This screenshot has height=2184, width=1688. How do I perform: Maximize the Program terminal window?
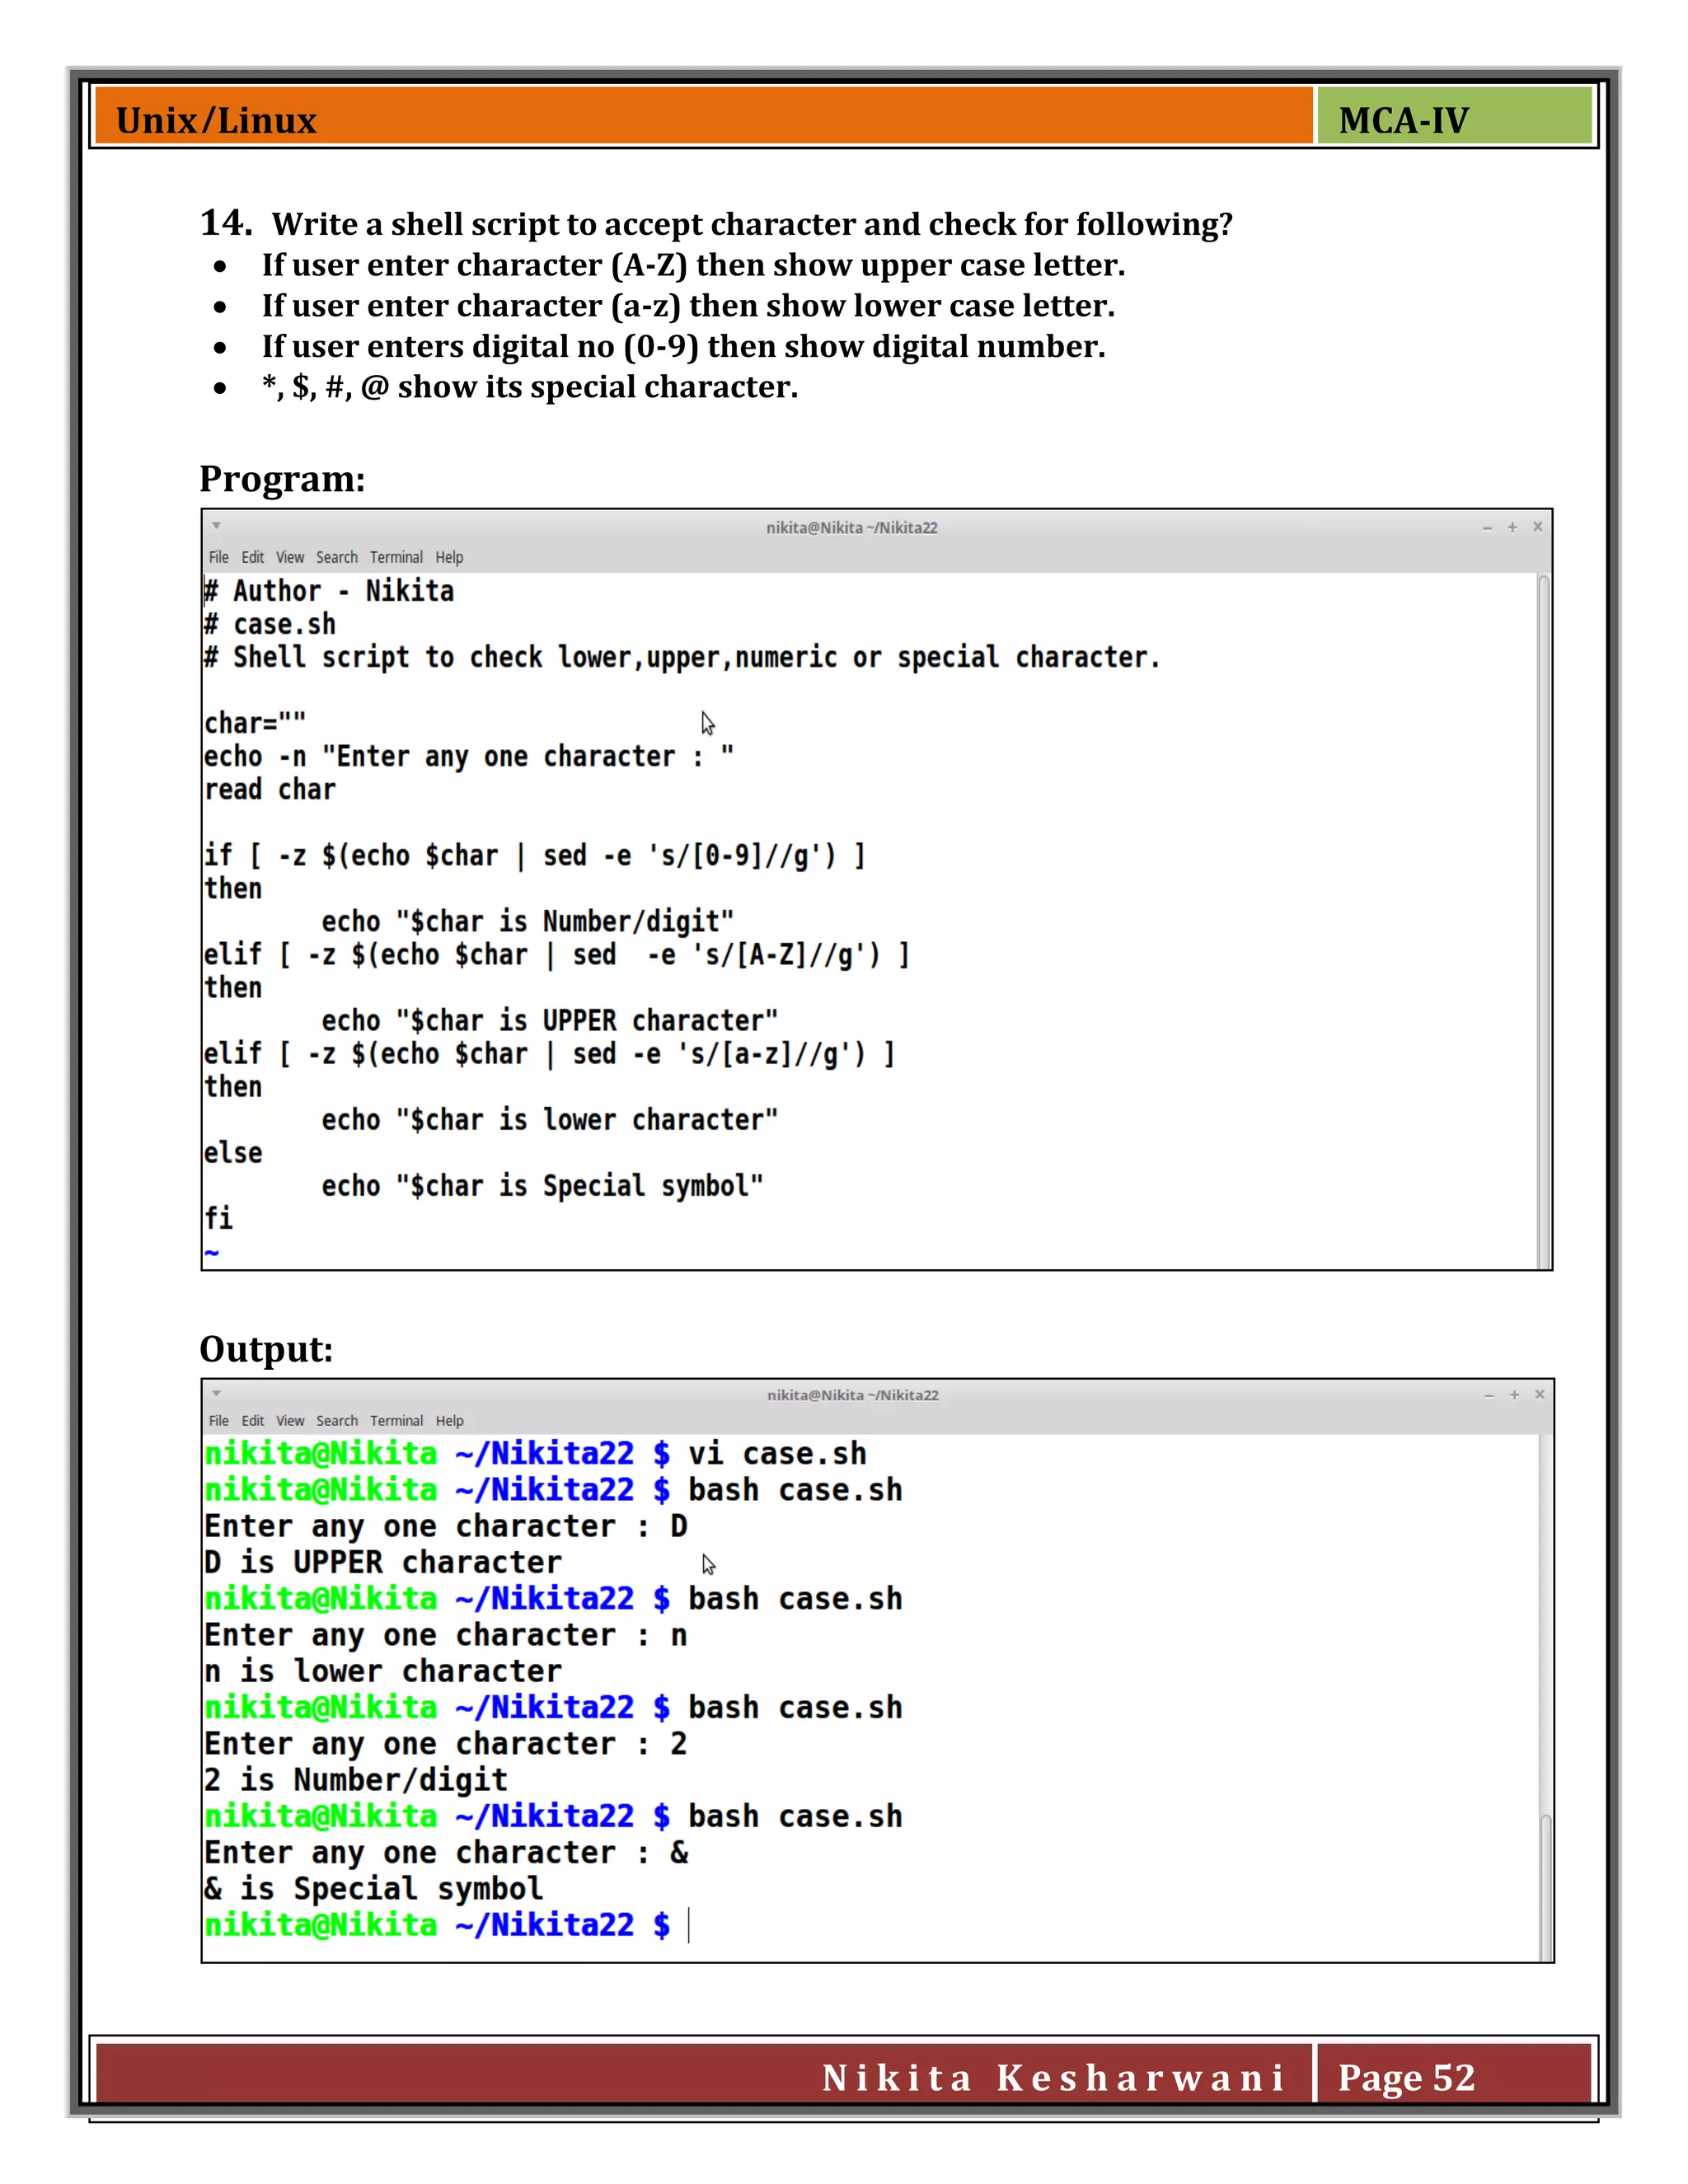[x=1512, y=527]
